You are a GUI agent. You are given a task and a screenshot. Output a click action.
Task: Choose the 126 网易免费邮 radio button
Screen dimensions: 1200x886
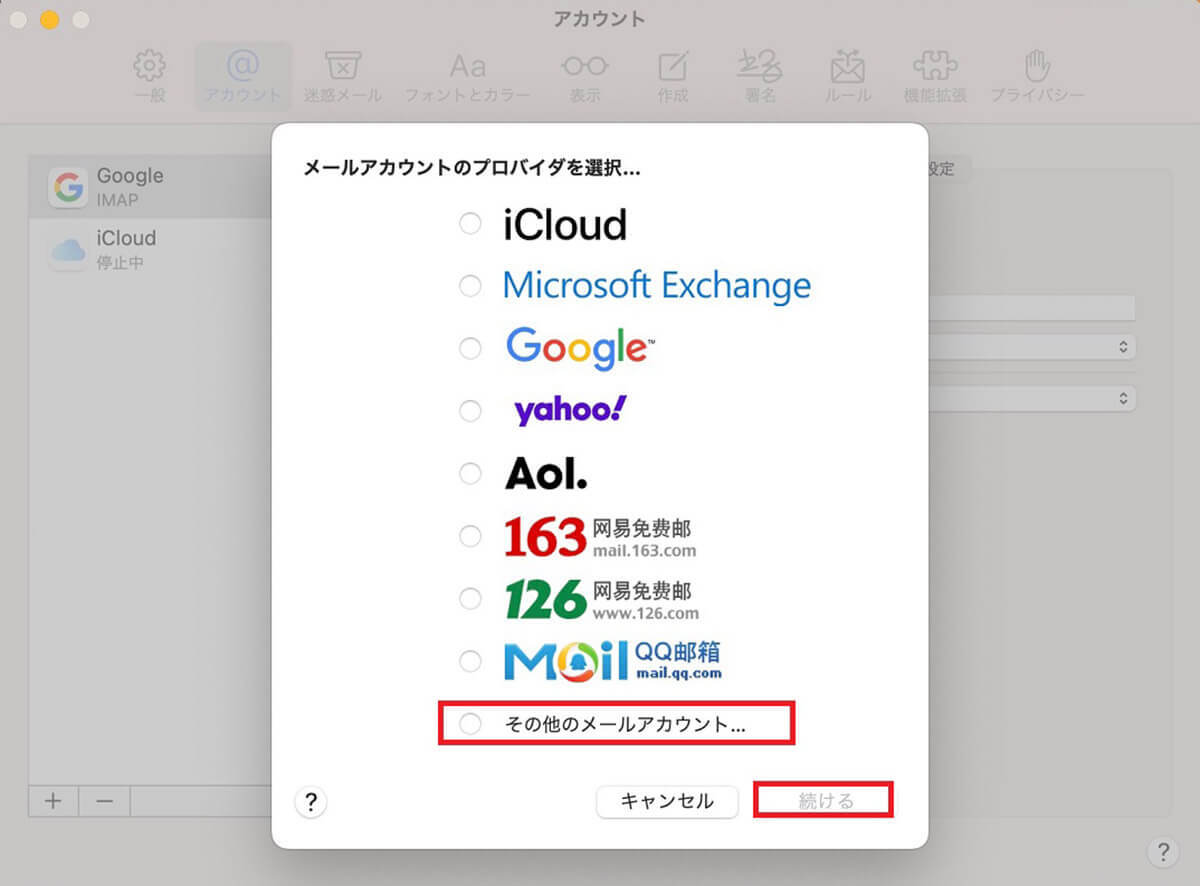pos(470,598)
